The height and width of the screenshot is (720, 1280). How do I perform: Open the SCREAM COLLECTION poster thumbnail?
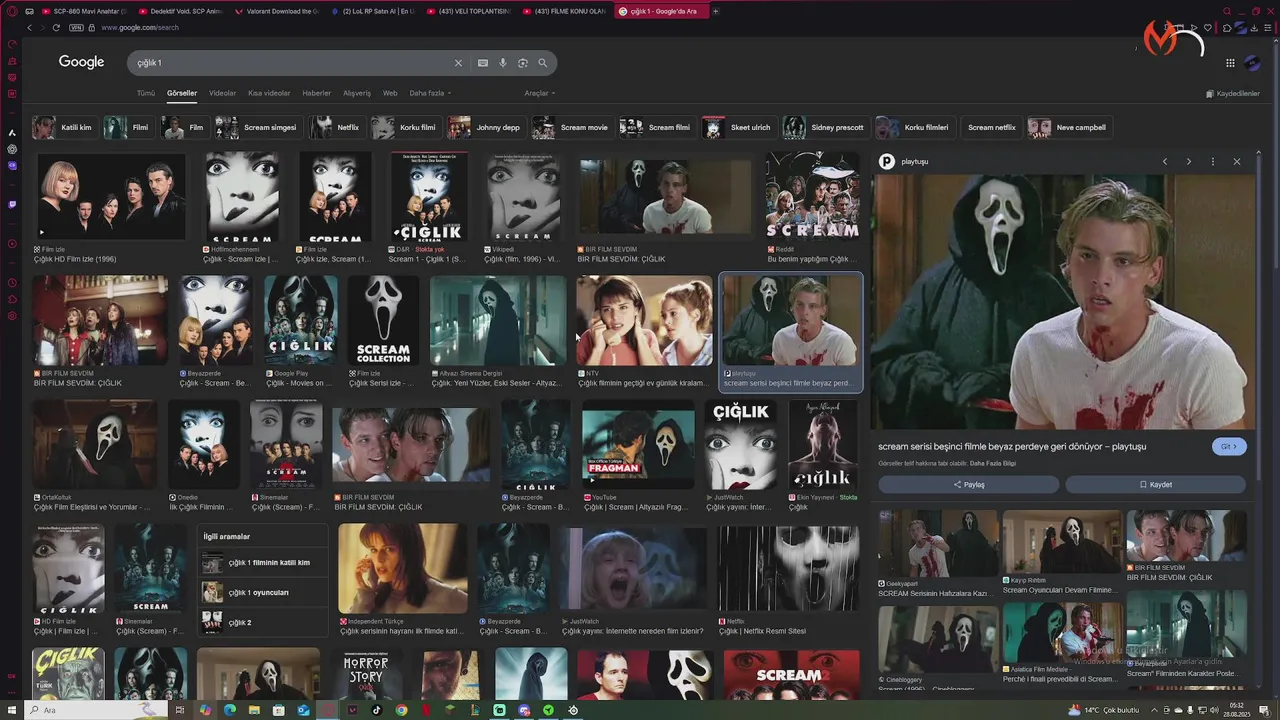(x=383, y=320)
